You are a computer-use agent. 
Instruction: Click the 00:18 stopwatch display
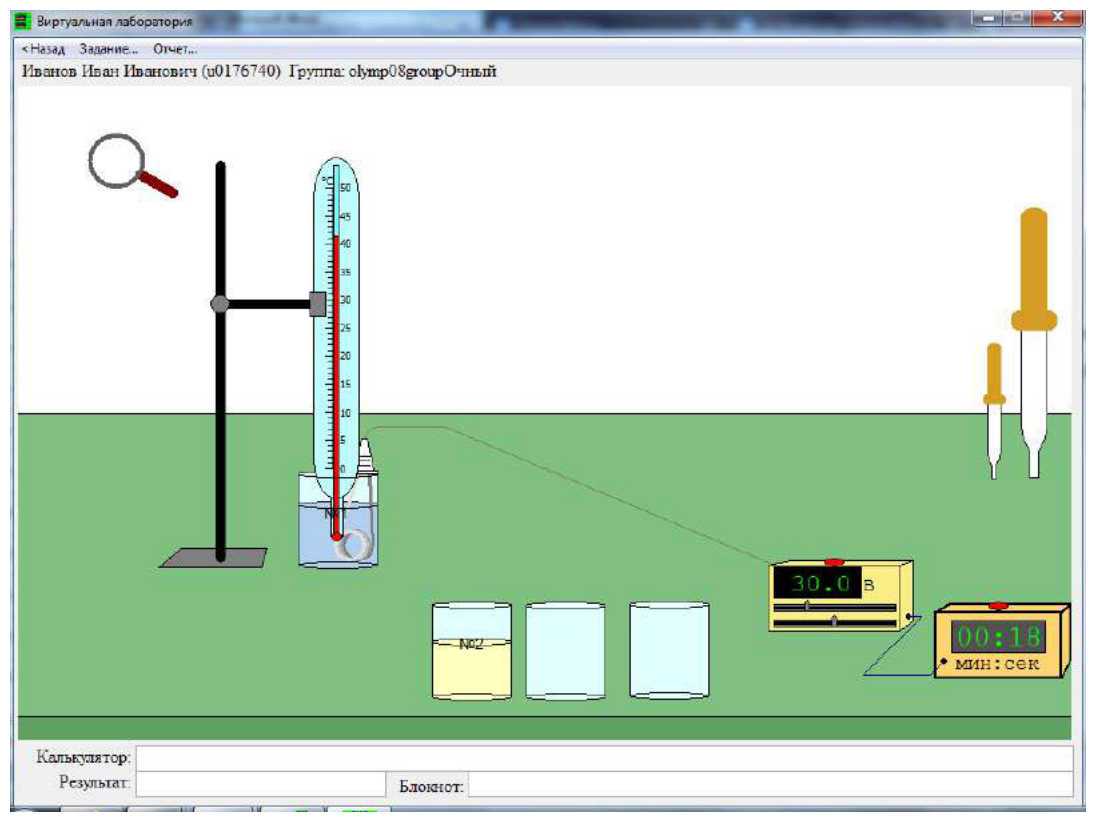point(998,636)
